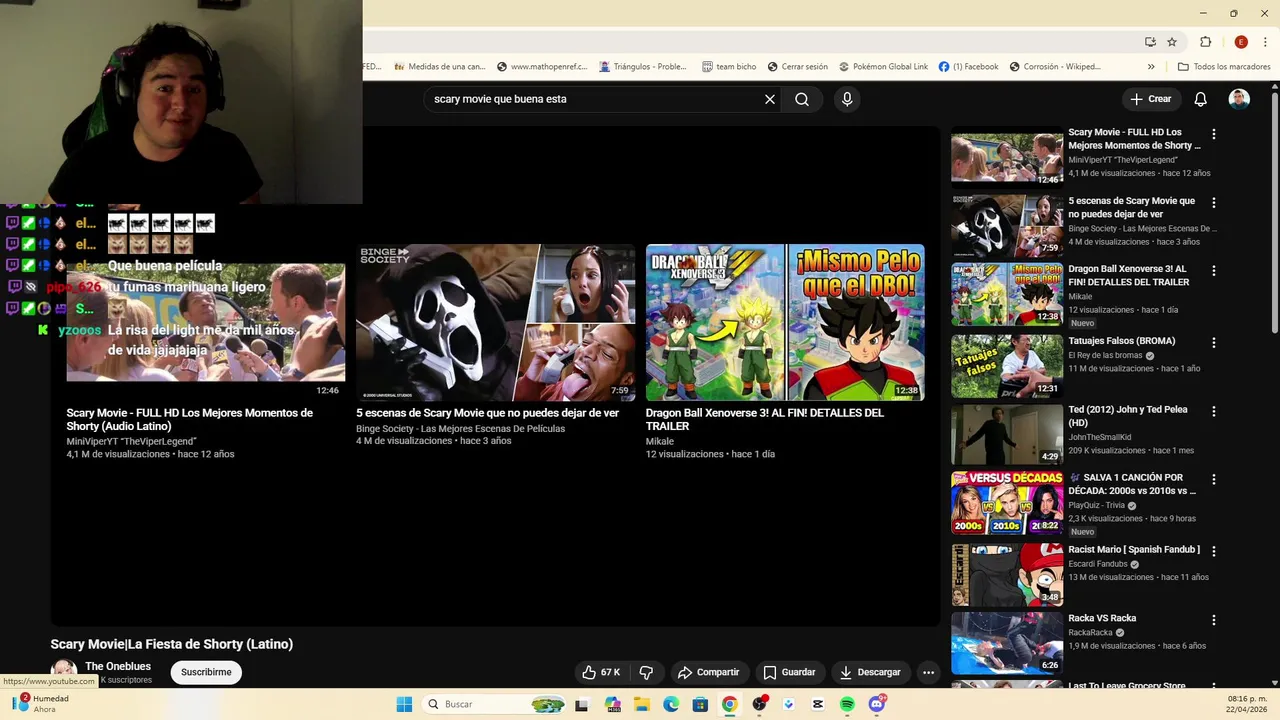The height and width of the screenshot is (720, 1280).
Task: Open more actions ellipsis below video
Action: click(x=928, y=672)
